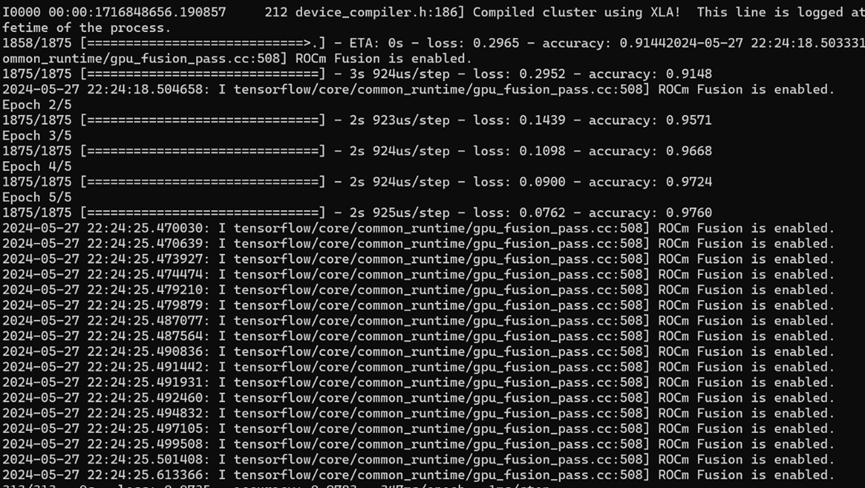Click the timestamp 22:24:25.487077
This screenshot has height=488, width=865.
[x=148, y=321]
